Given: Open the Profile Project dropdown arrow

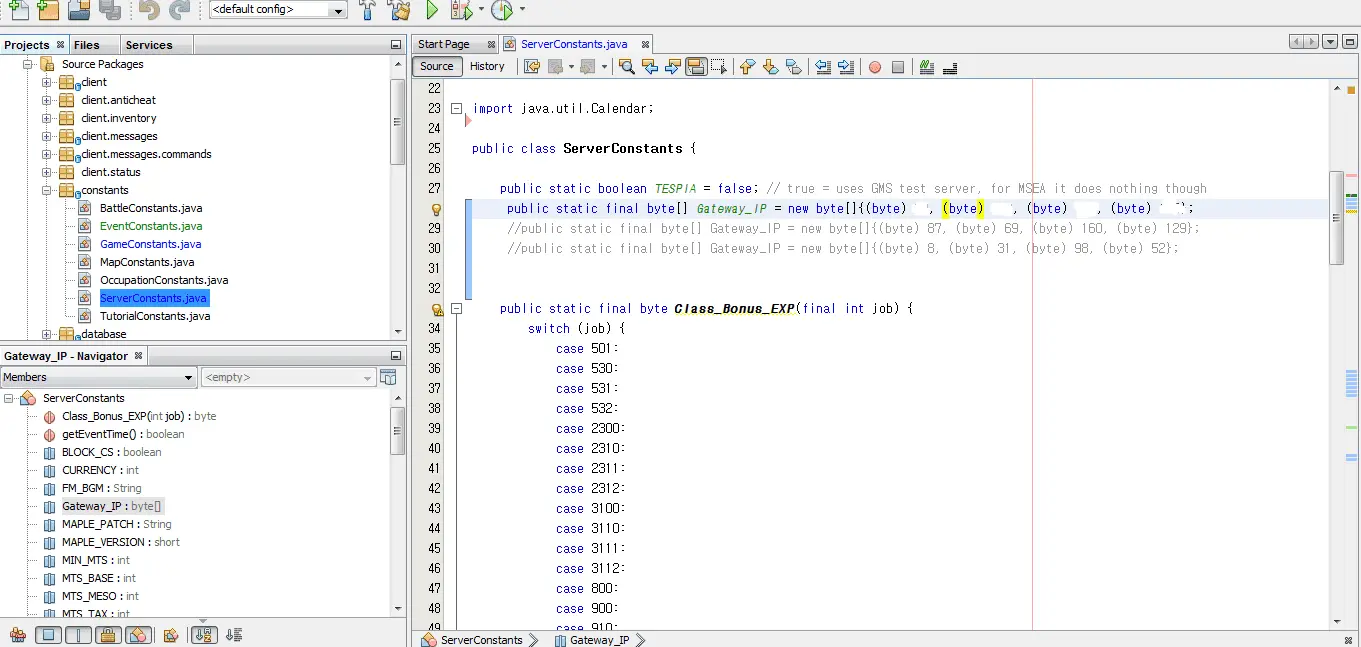Looking at the screenshot, I should (522, 10).
